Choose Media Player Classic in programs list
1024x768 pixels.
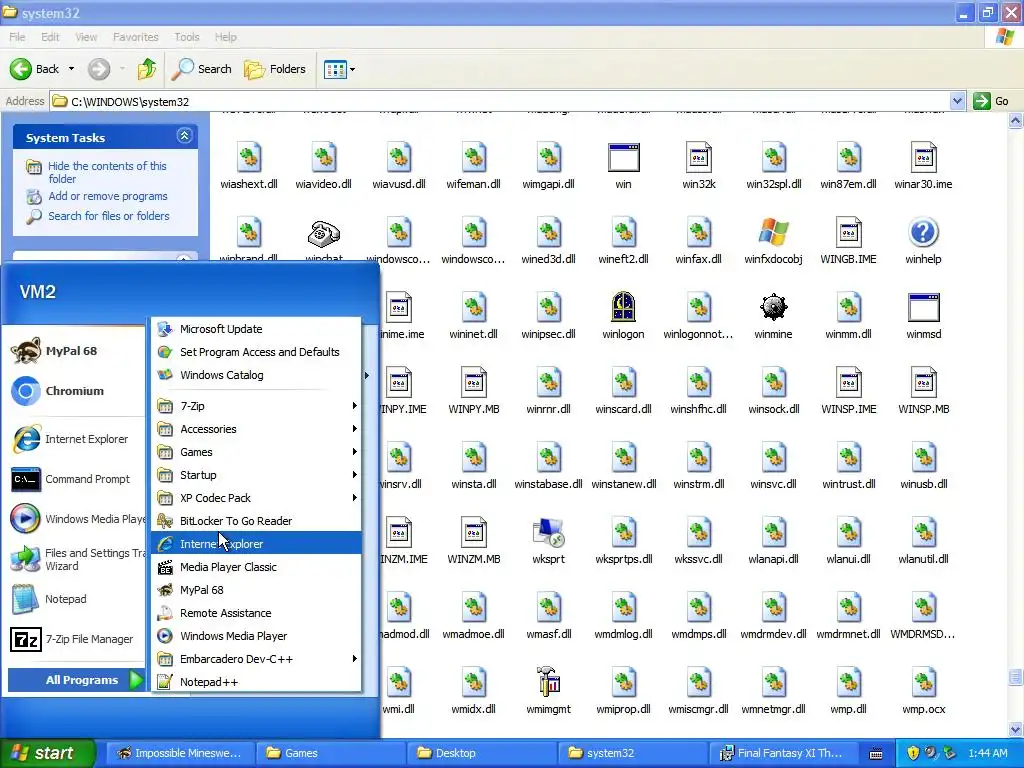coord(257,567)
